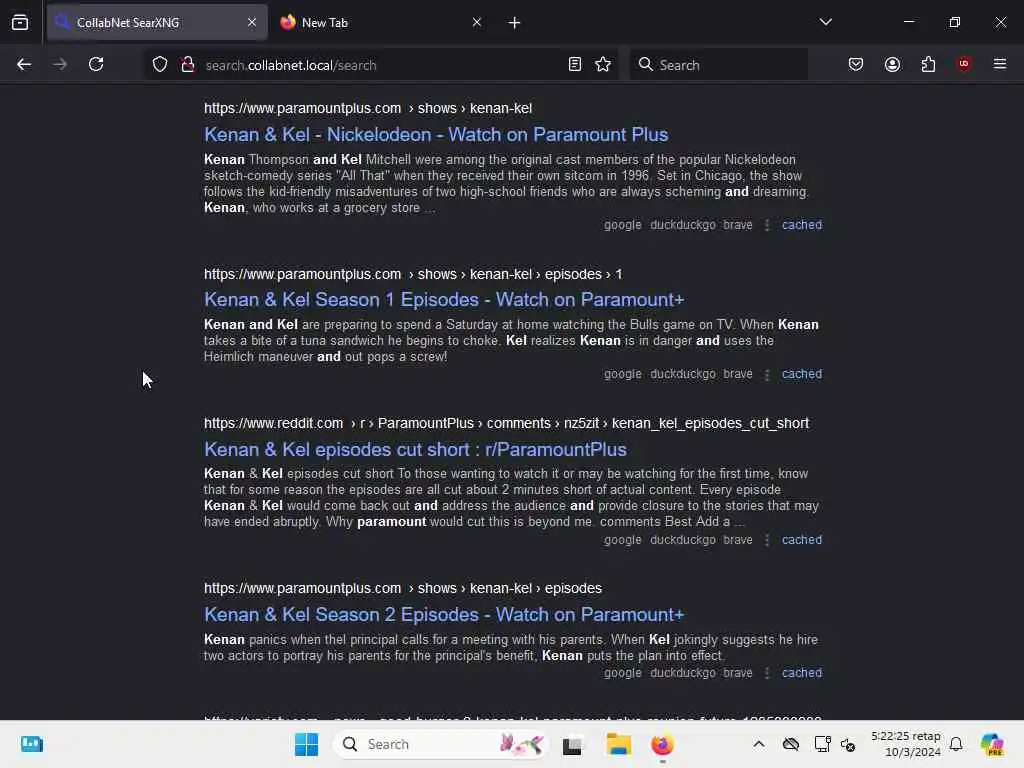Open the clock and date panel
The height and width of the screenshot is (768, 1024).
coord(906,744)
